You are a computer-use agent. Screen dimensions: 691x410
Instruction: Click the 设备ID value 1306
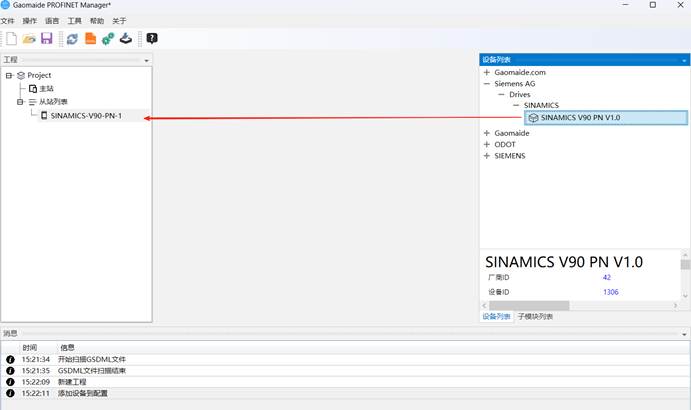611,292
